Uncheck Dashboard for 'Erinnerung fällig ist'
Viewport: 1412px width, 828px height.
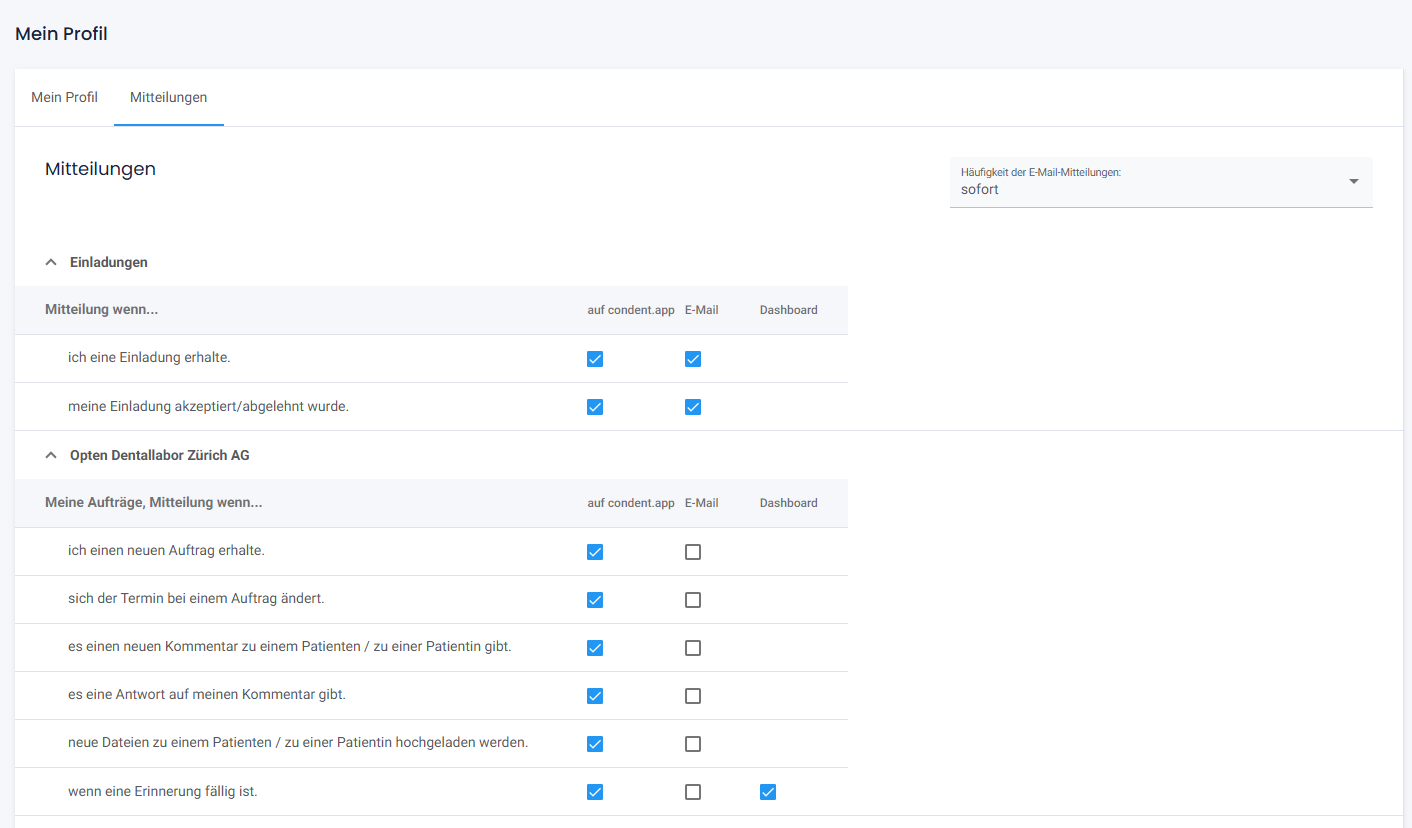(768, 792)
